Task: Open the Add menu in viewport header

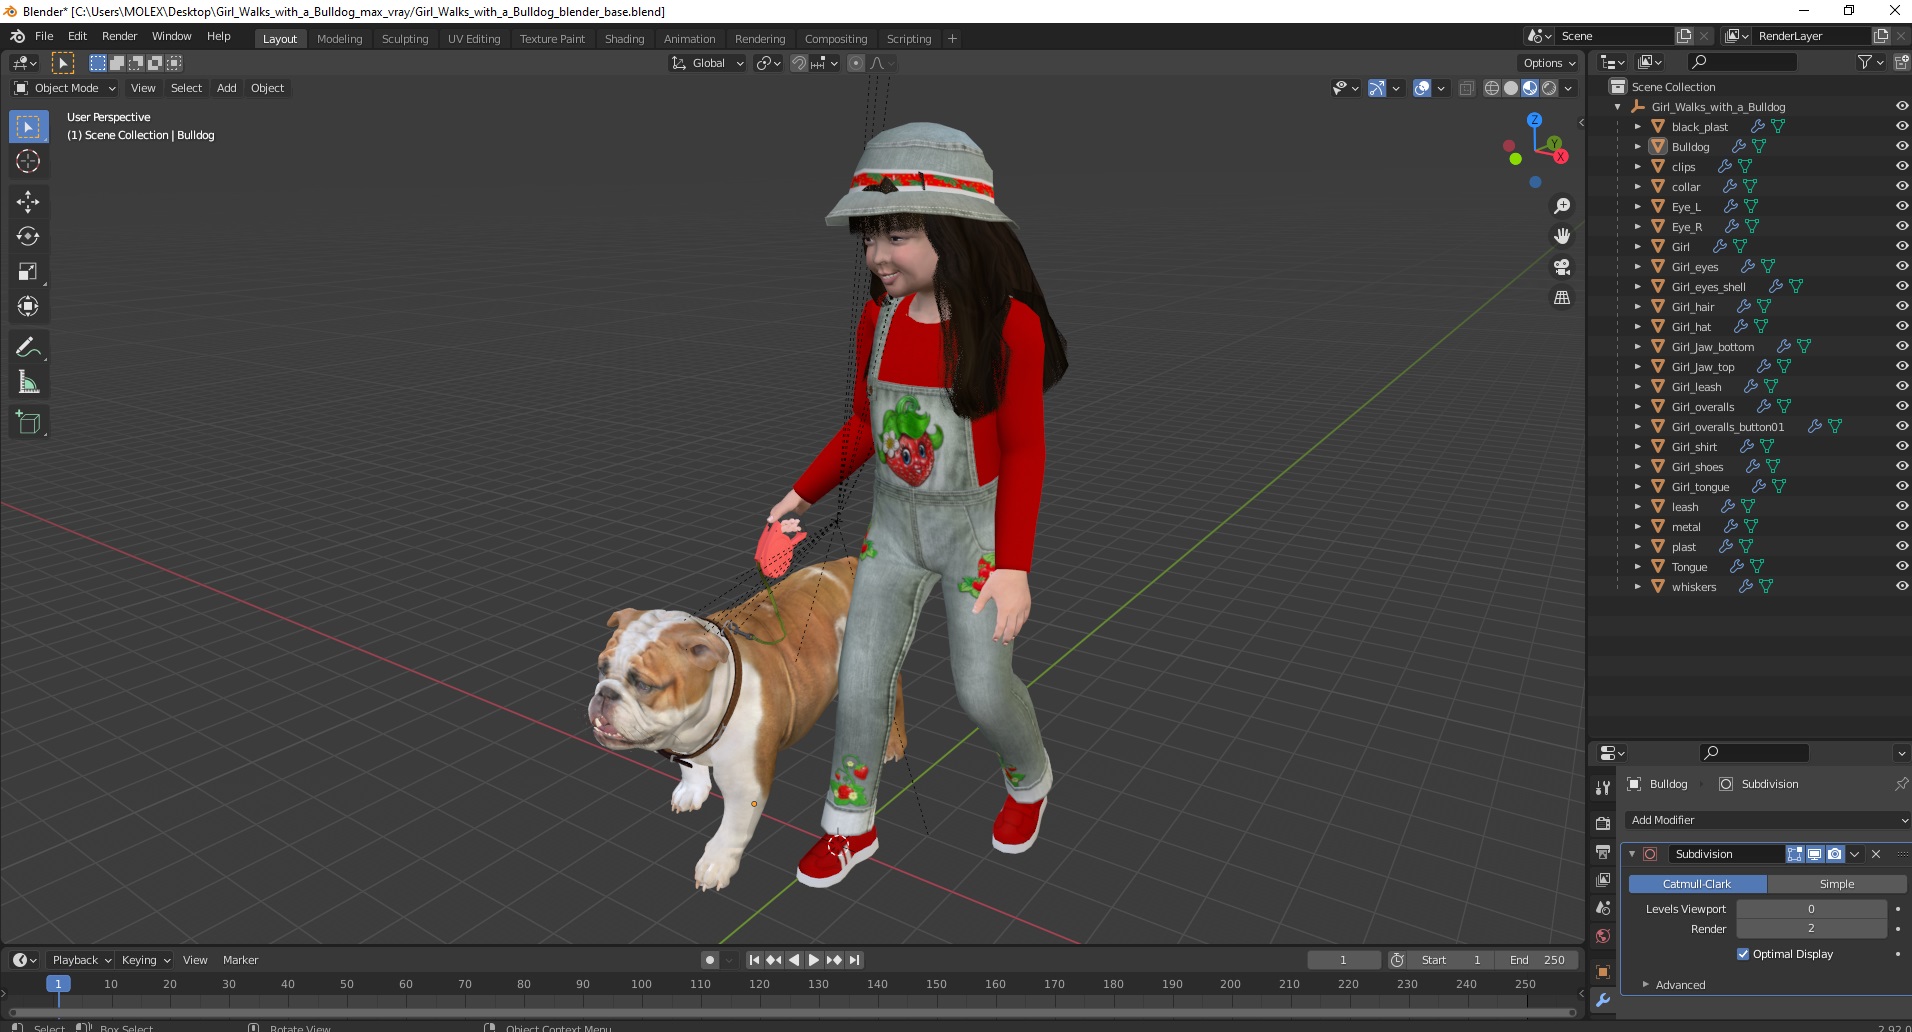Action: click(x=227, y=88)
